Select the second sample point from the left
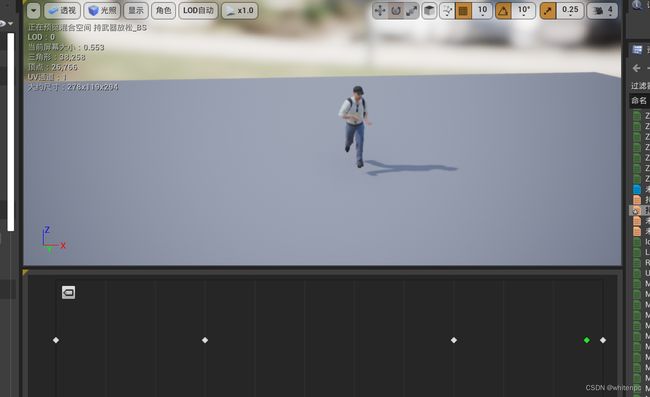Viewport: 650px width, 397px height. coord(205,340)
